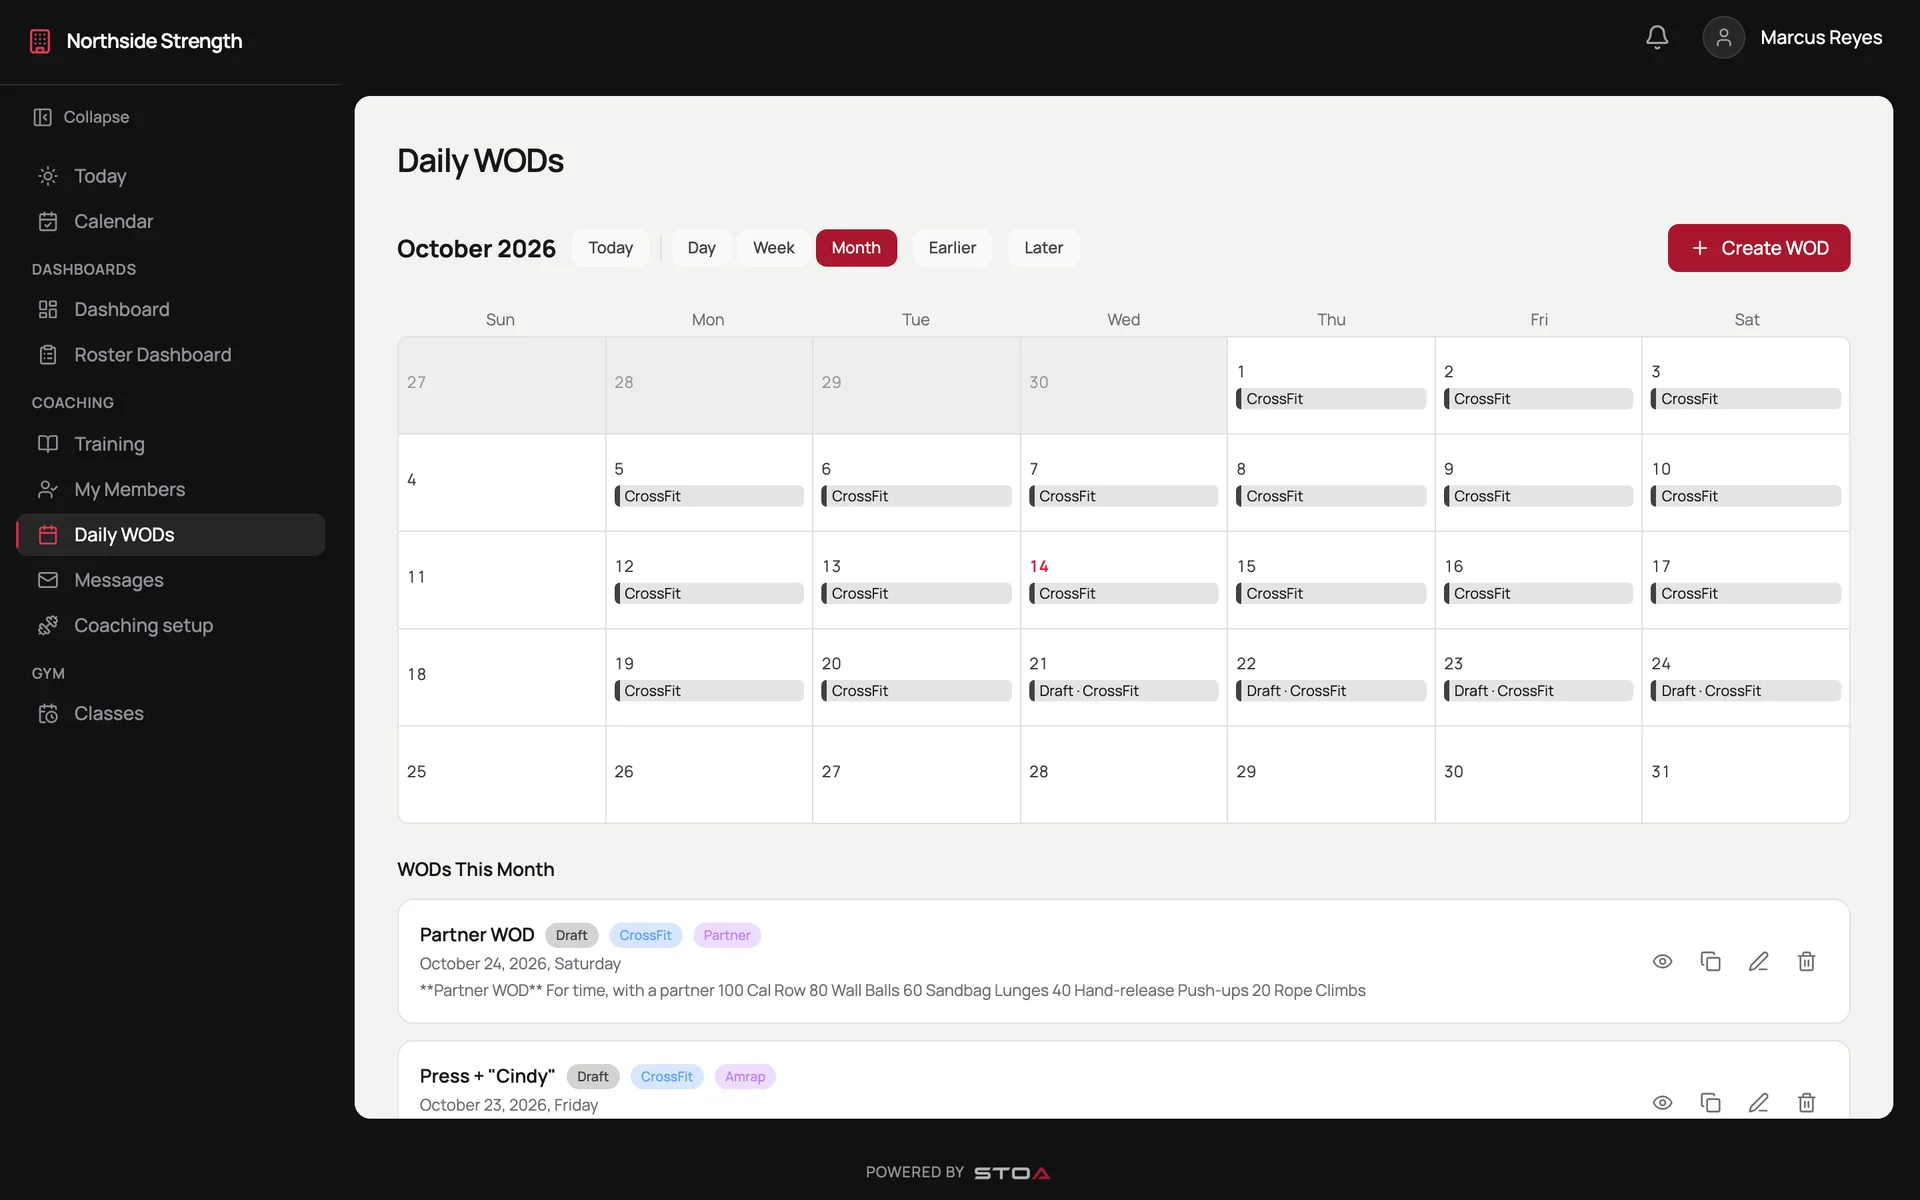The image size is (1920, 1200).
Task: Switch to Day view
Action: coord(701,248)
